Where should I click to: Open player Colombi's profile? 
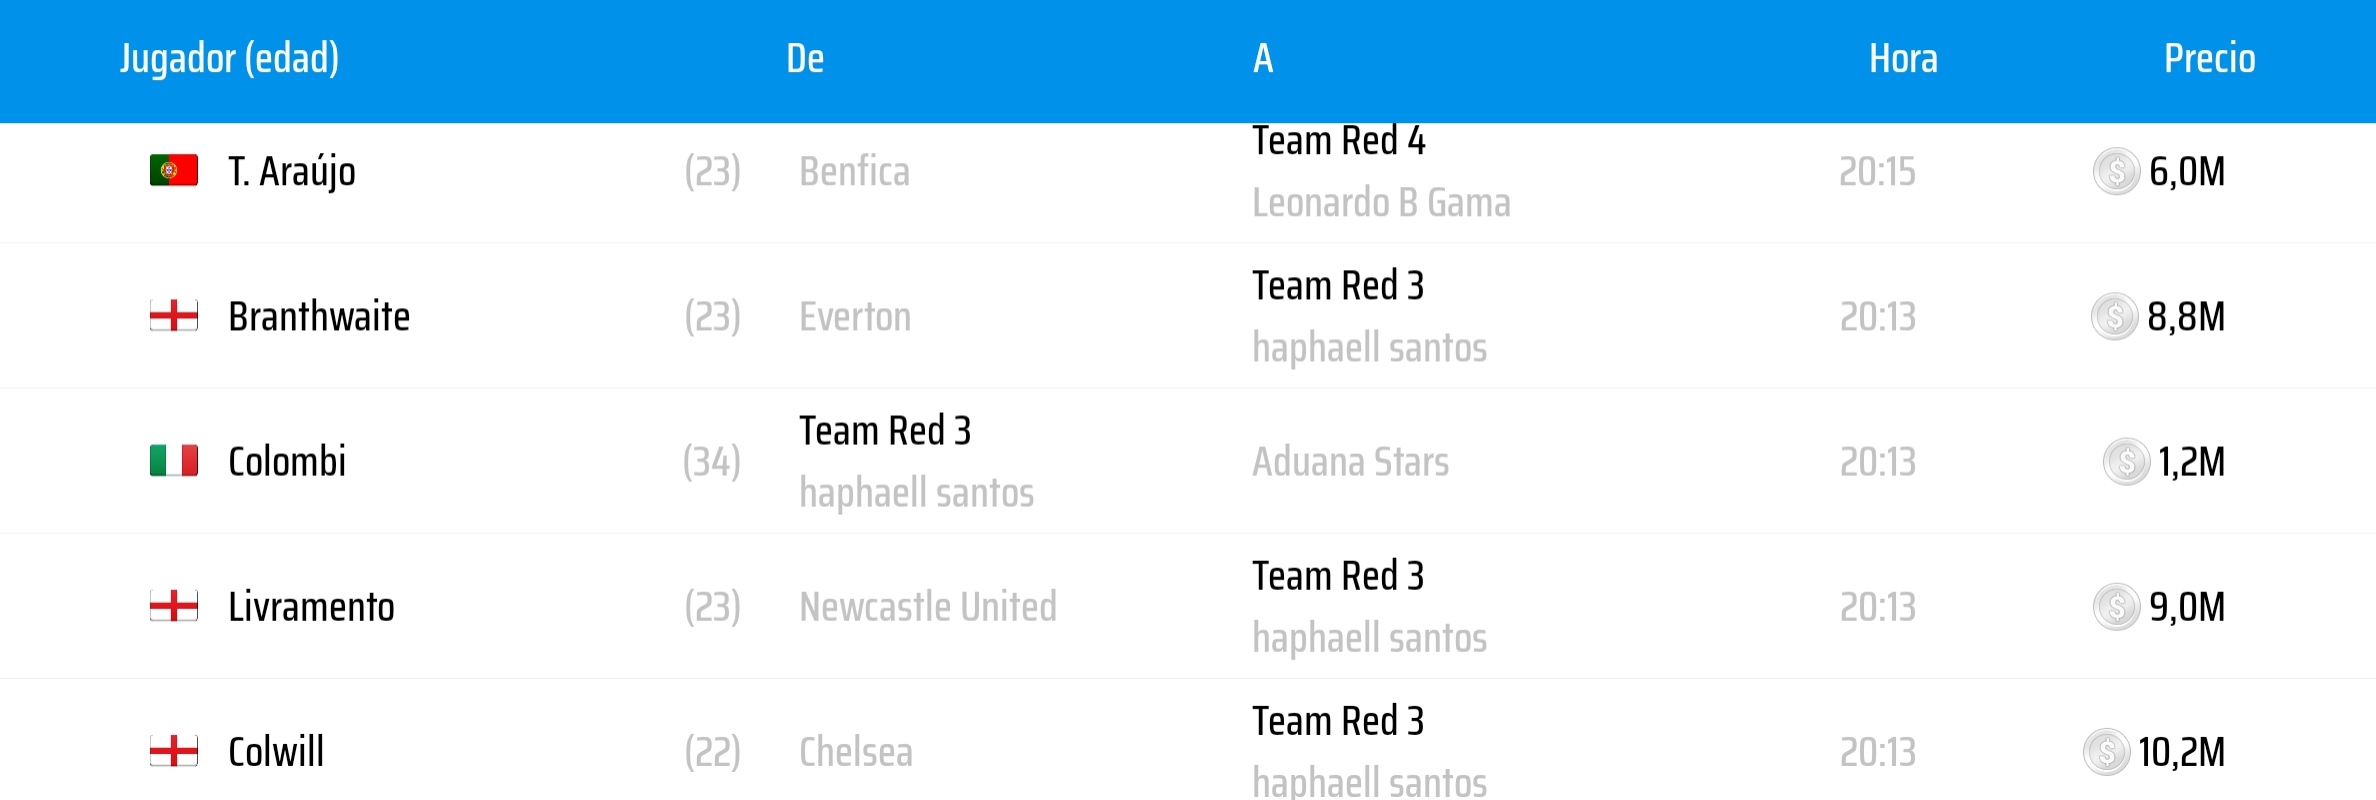[287, 462]
